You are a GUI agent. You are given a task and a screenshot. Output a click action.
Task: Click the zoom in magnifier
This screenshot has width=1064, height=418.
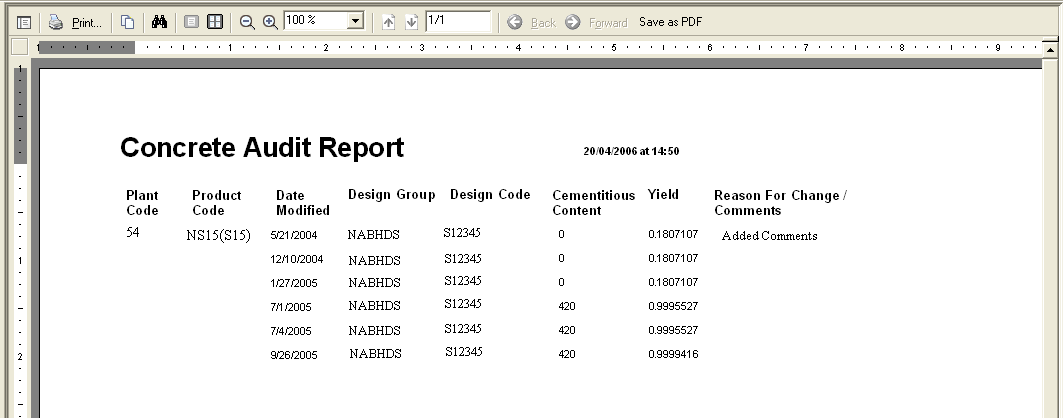pos(269,21)
